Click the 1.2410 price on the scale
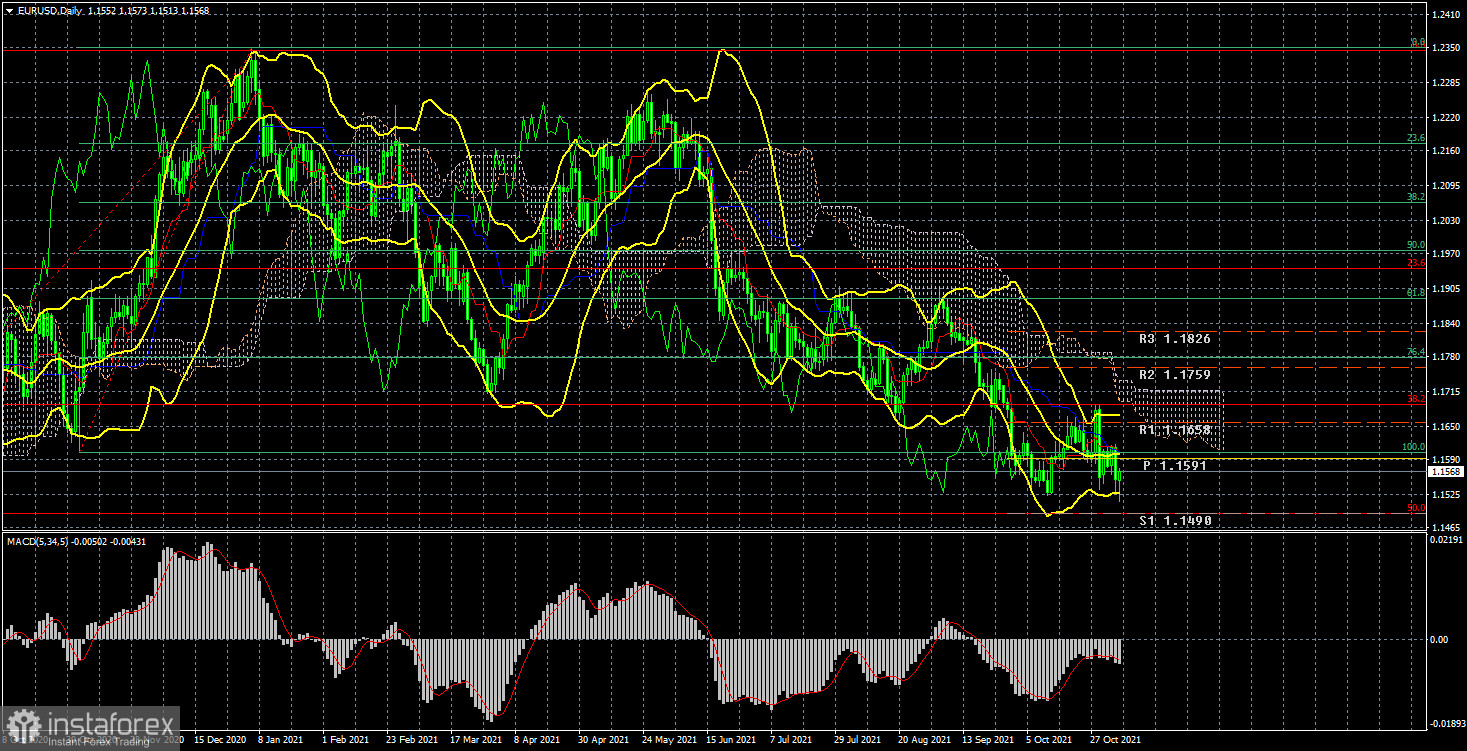 tap(1445, 15)
